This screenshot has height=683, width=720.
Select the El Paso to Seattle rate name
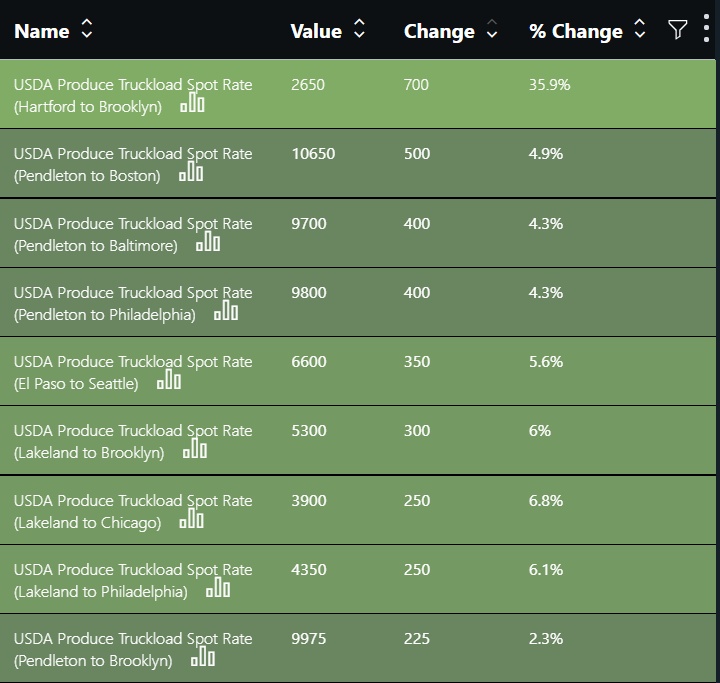click(x=133, y=373)
